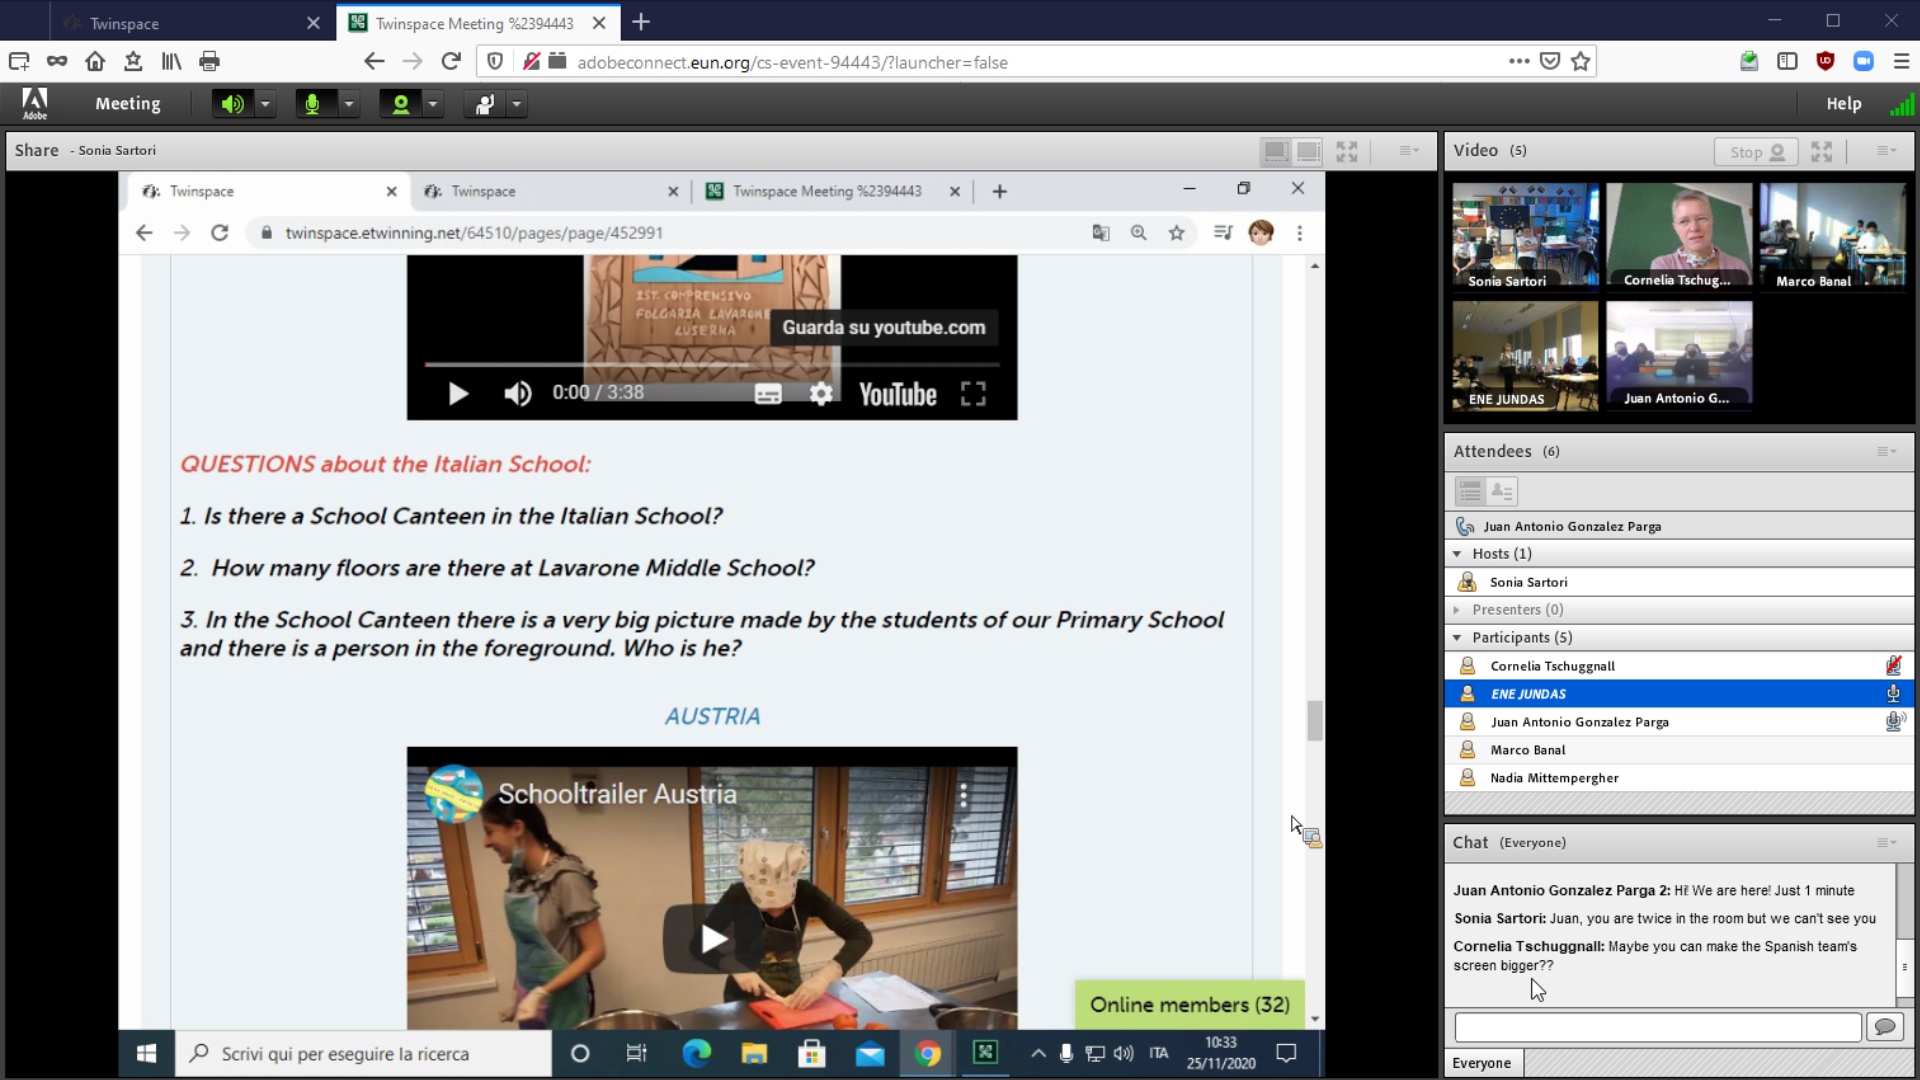Open the dropdown arrow next to the speaker
Screen dimensions: 1920x1080
(x=265, y=104)
